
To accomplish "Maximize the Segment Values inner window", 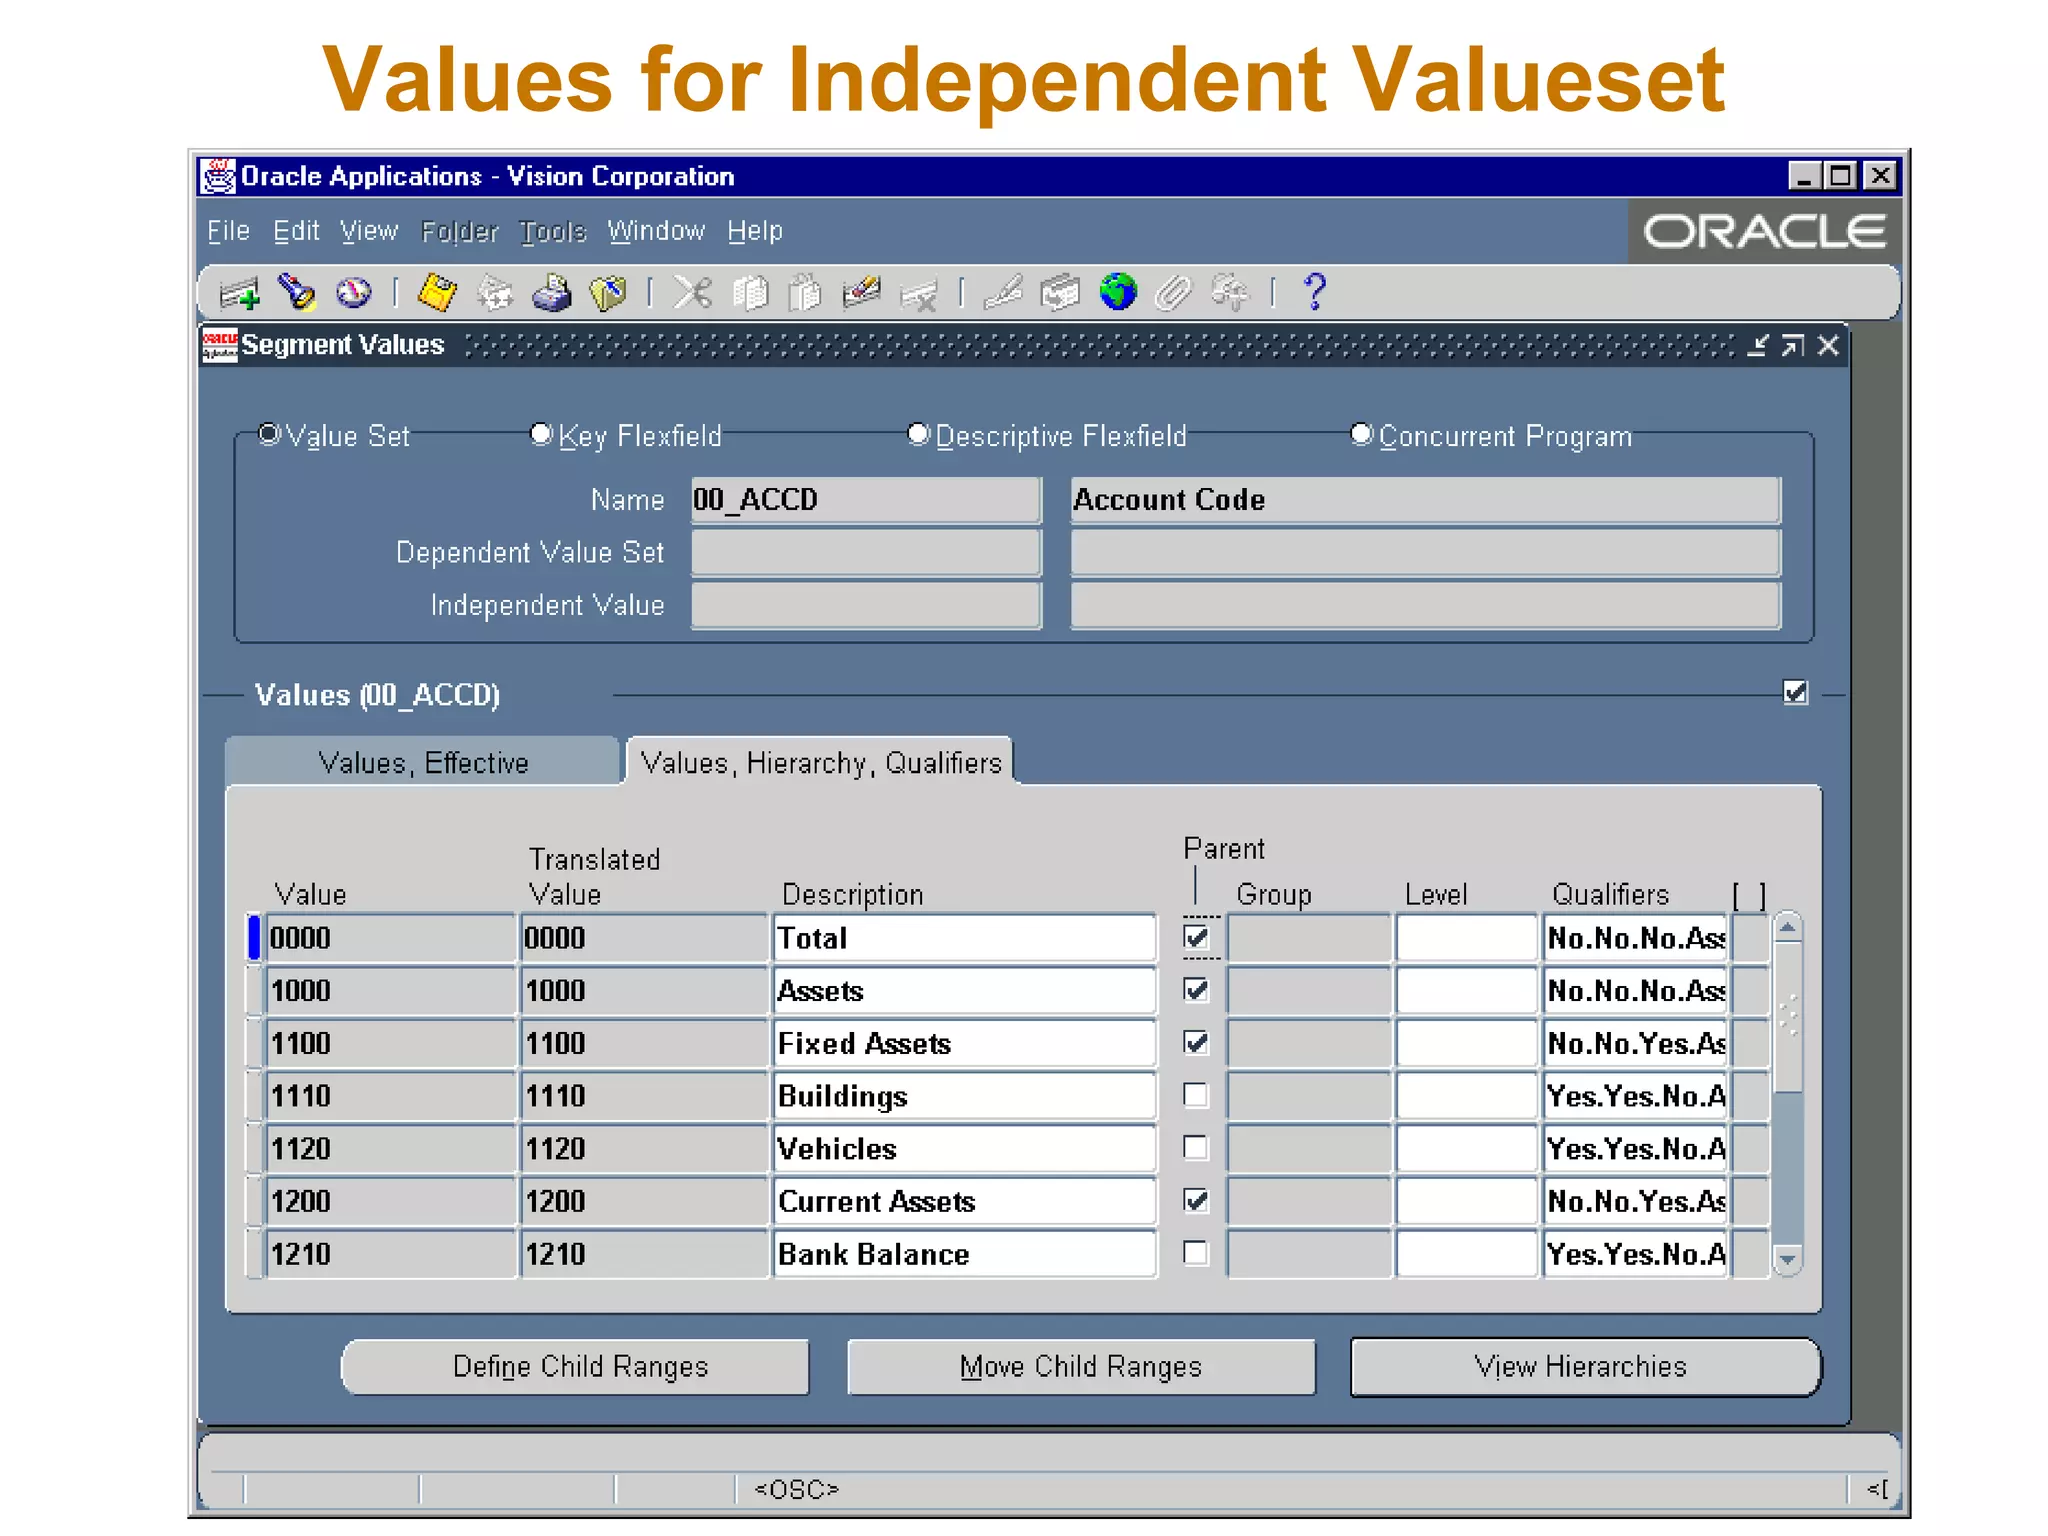I will [x=1793, y=345].
